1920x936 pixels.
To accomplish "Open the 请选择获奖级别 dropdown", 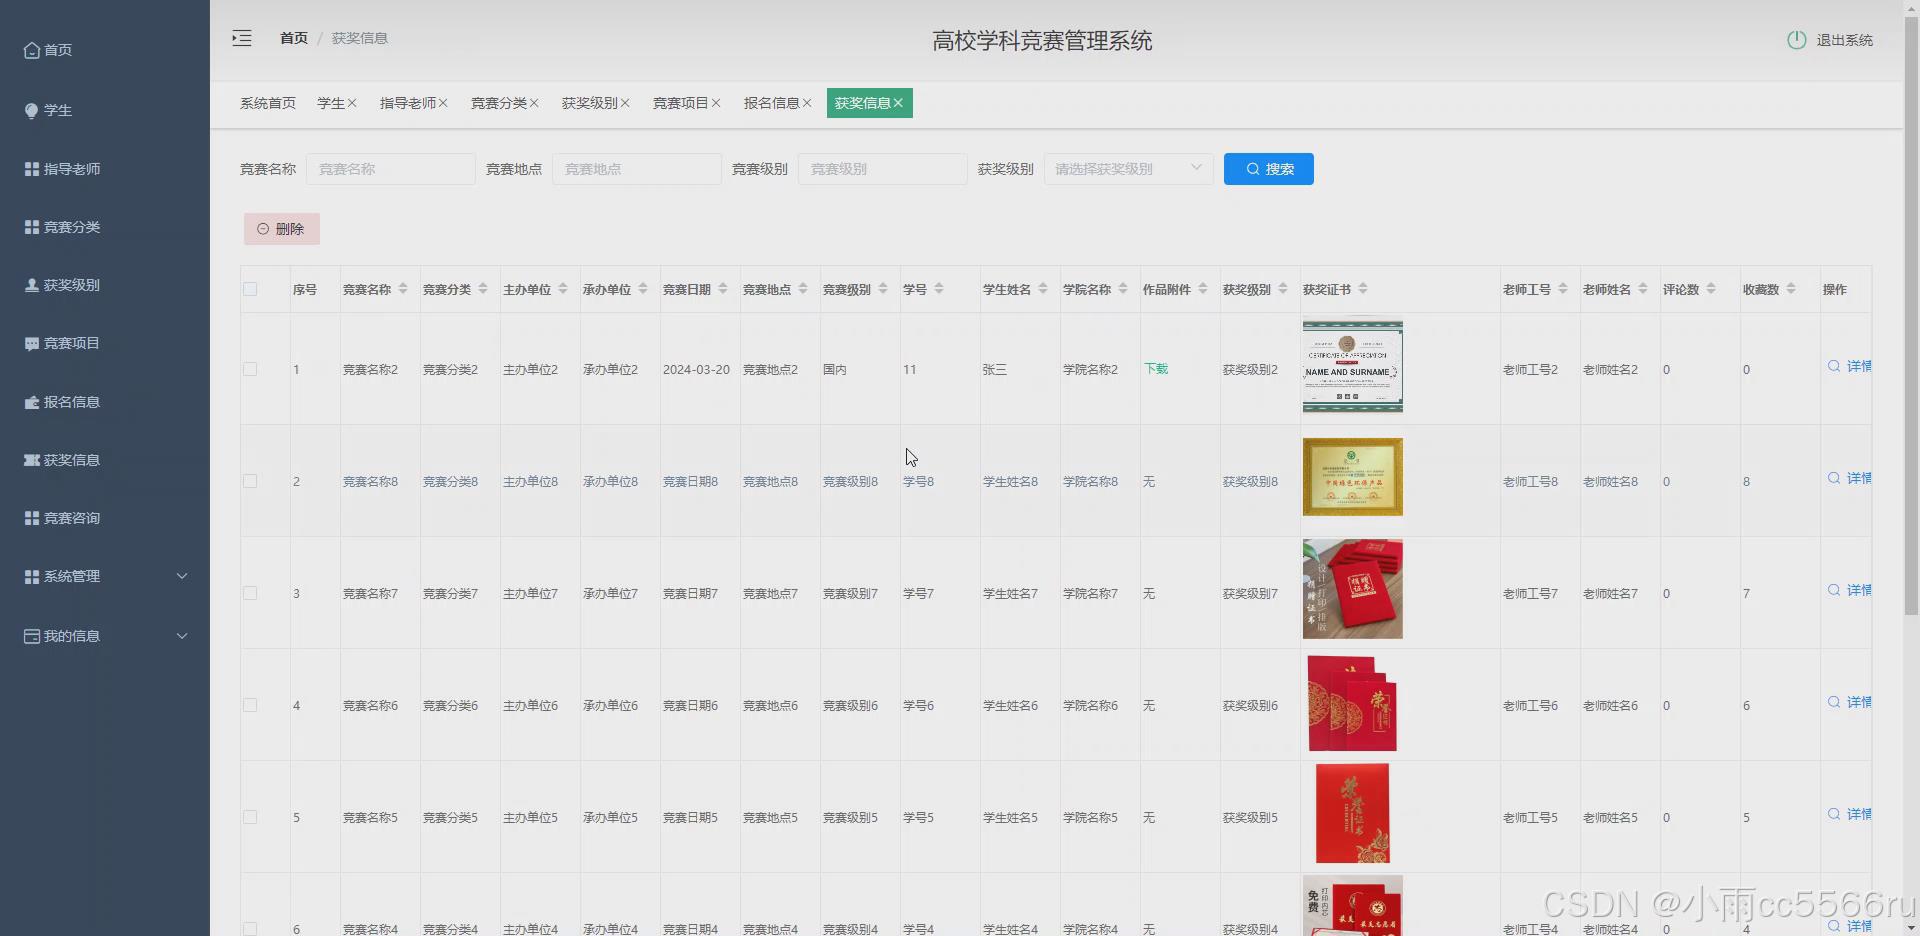I will coord(1128,168).
